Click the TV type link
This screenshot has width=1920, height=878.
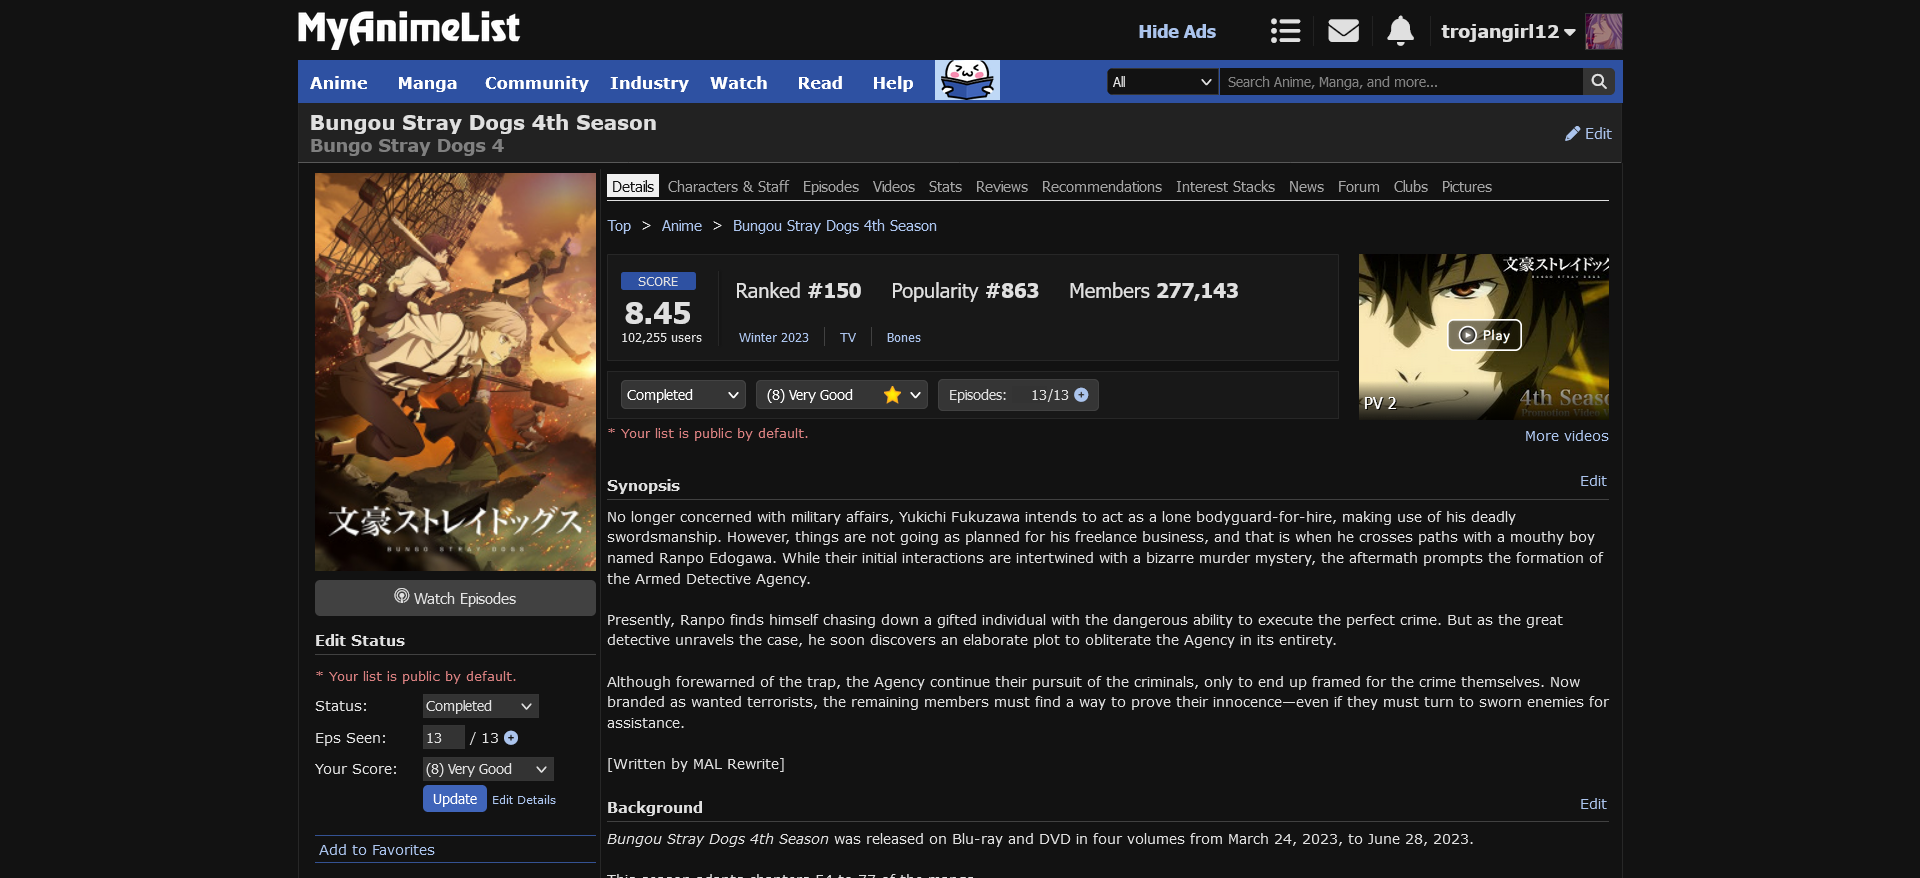click(x=848, y=338)
